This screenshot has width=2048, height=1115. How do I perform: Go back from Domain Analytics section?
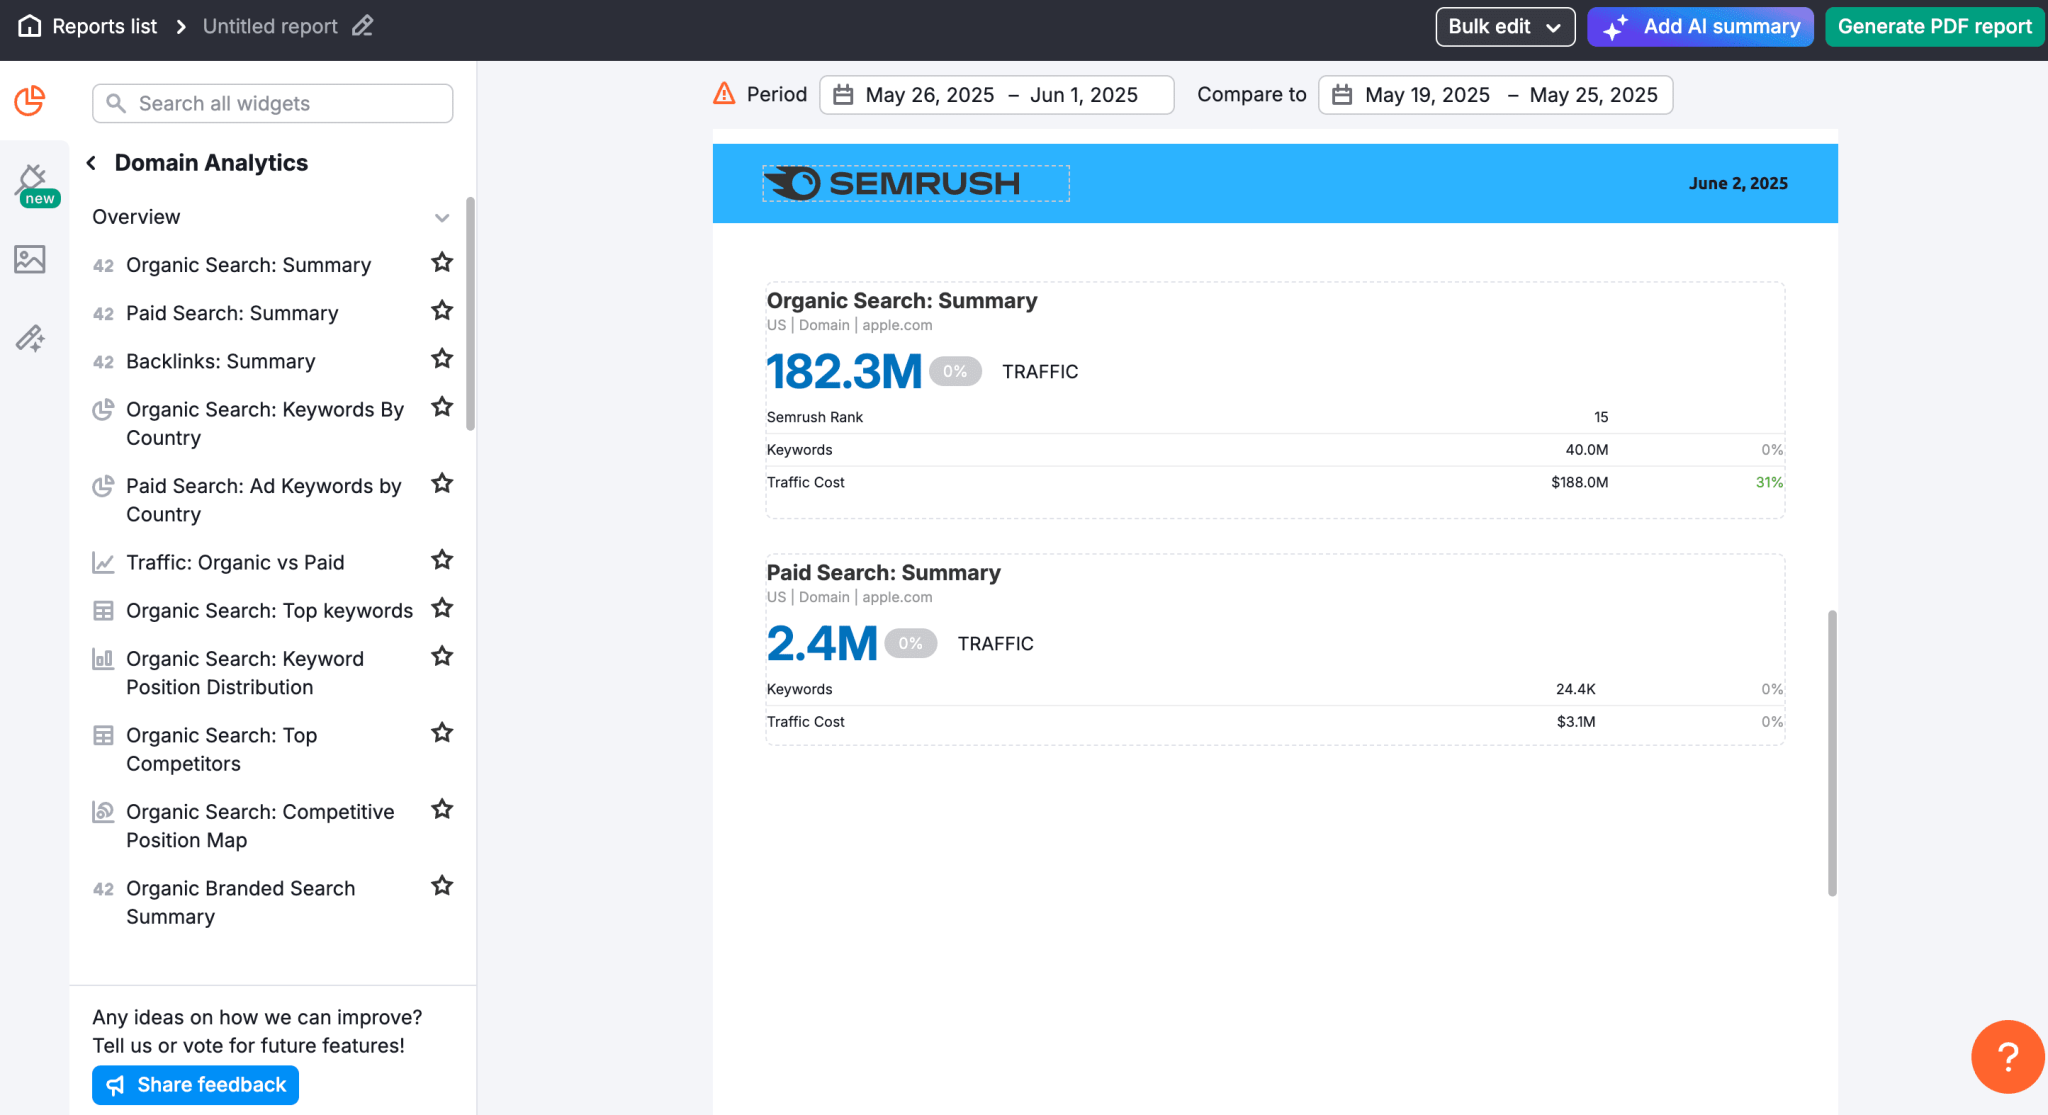(93, 162)
